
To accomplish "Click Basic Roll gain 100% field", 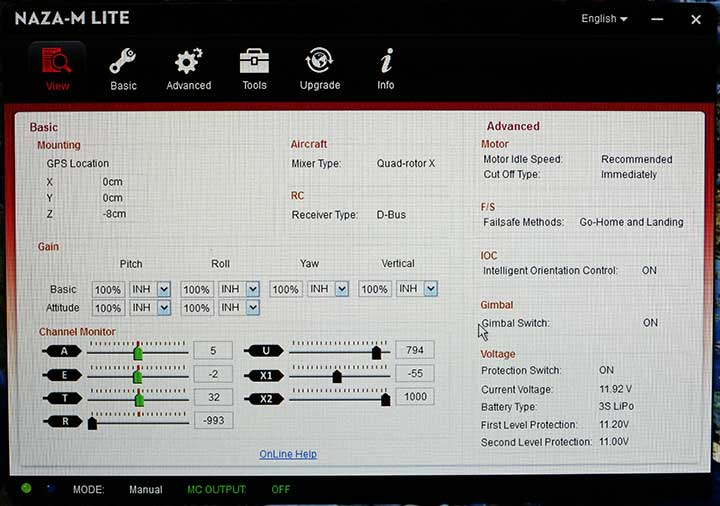I will tap(197, 289).
